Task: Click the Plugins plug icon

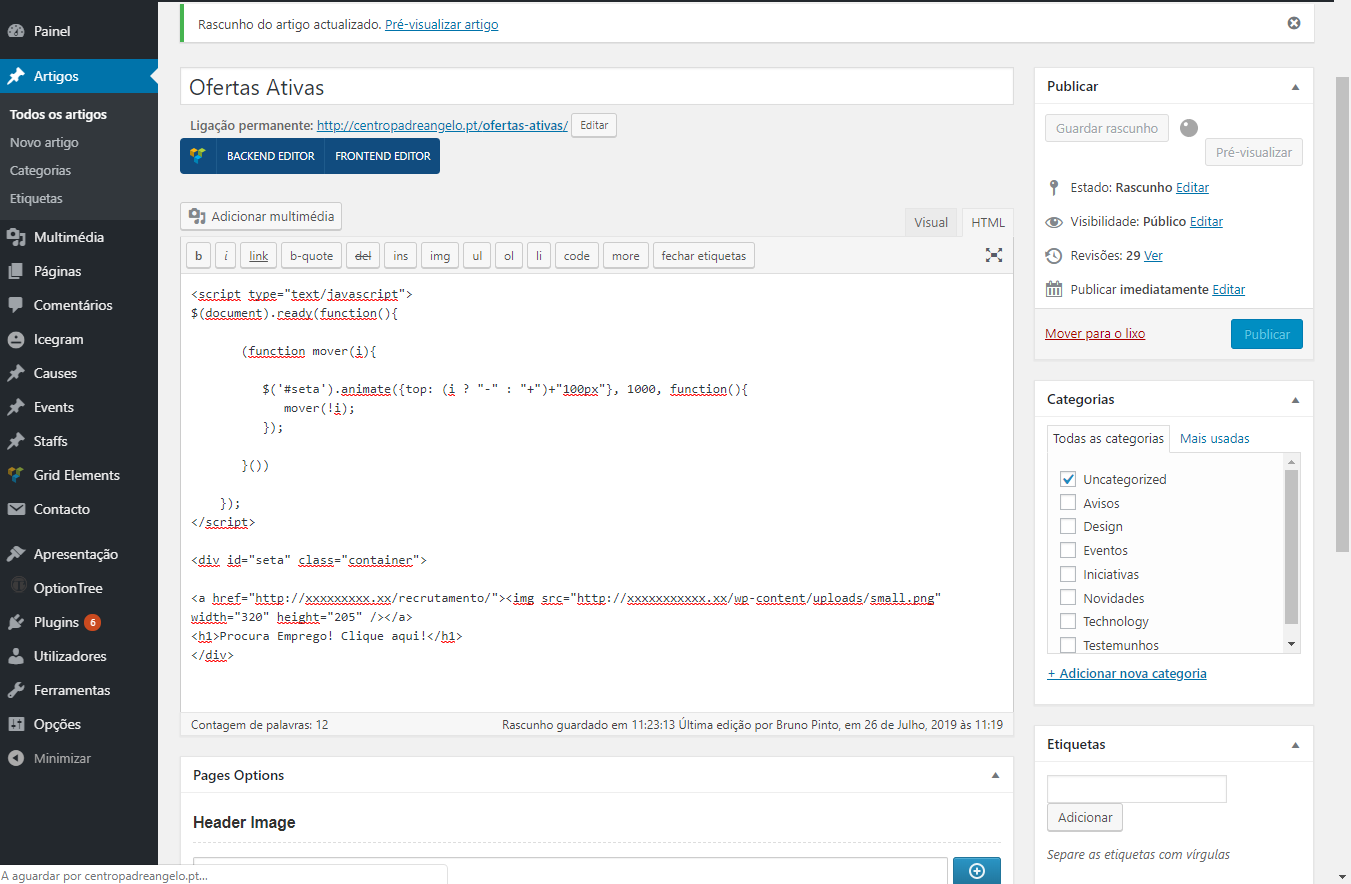Action: pyautogui.click(x=16, y=622)
